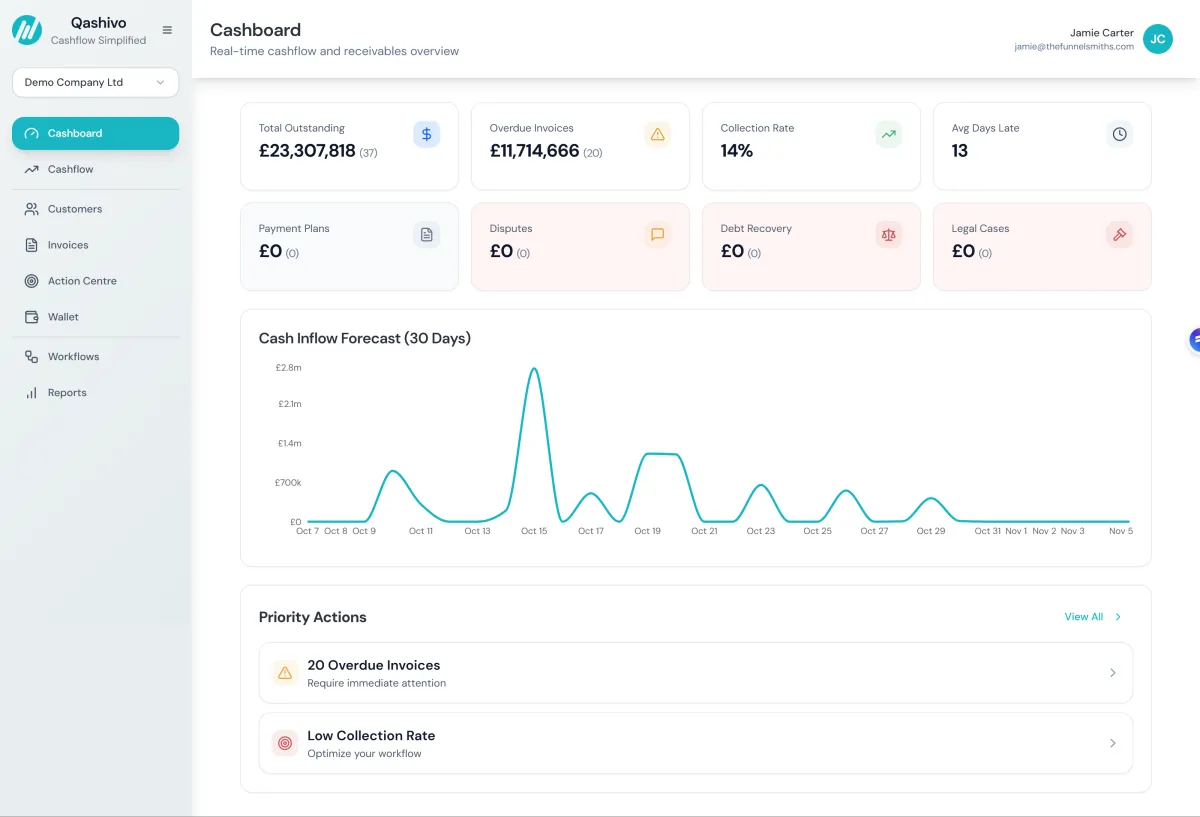Image resolution: width=1200 pixels, height=817 pixels.
Task: Click the dollar icon on Total Outstanding
Action: tap(426, 134)
